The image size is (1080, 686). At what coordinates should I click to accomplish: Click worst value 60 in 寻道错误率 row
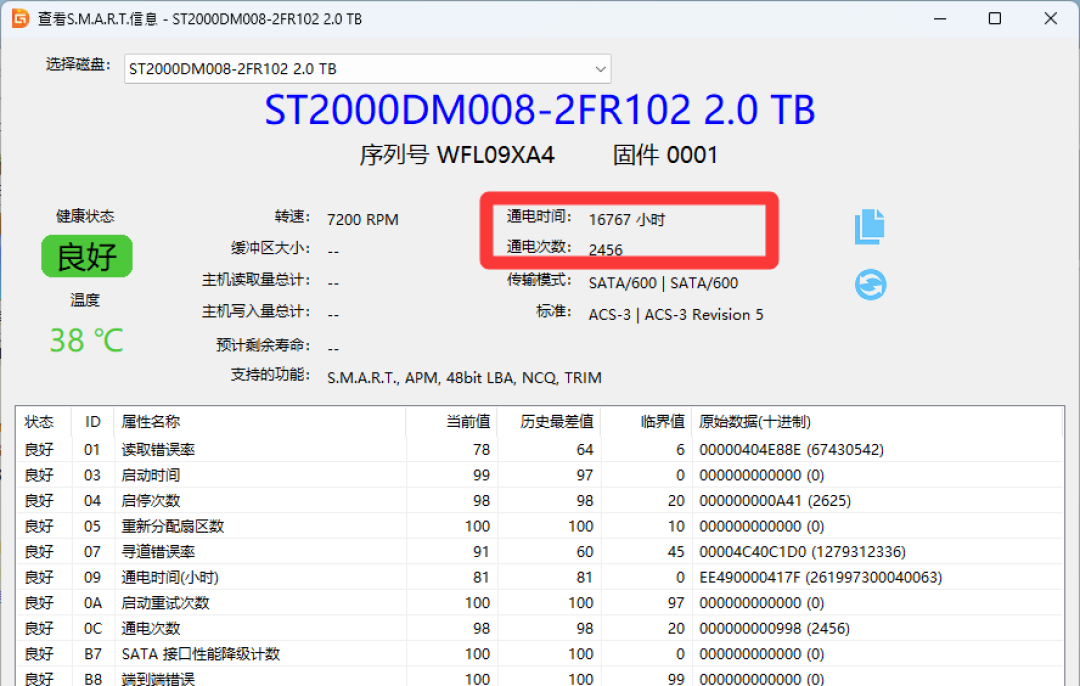pos(585,552)
